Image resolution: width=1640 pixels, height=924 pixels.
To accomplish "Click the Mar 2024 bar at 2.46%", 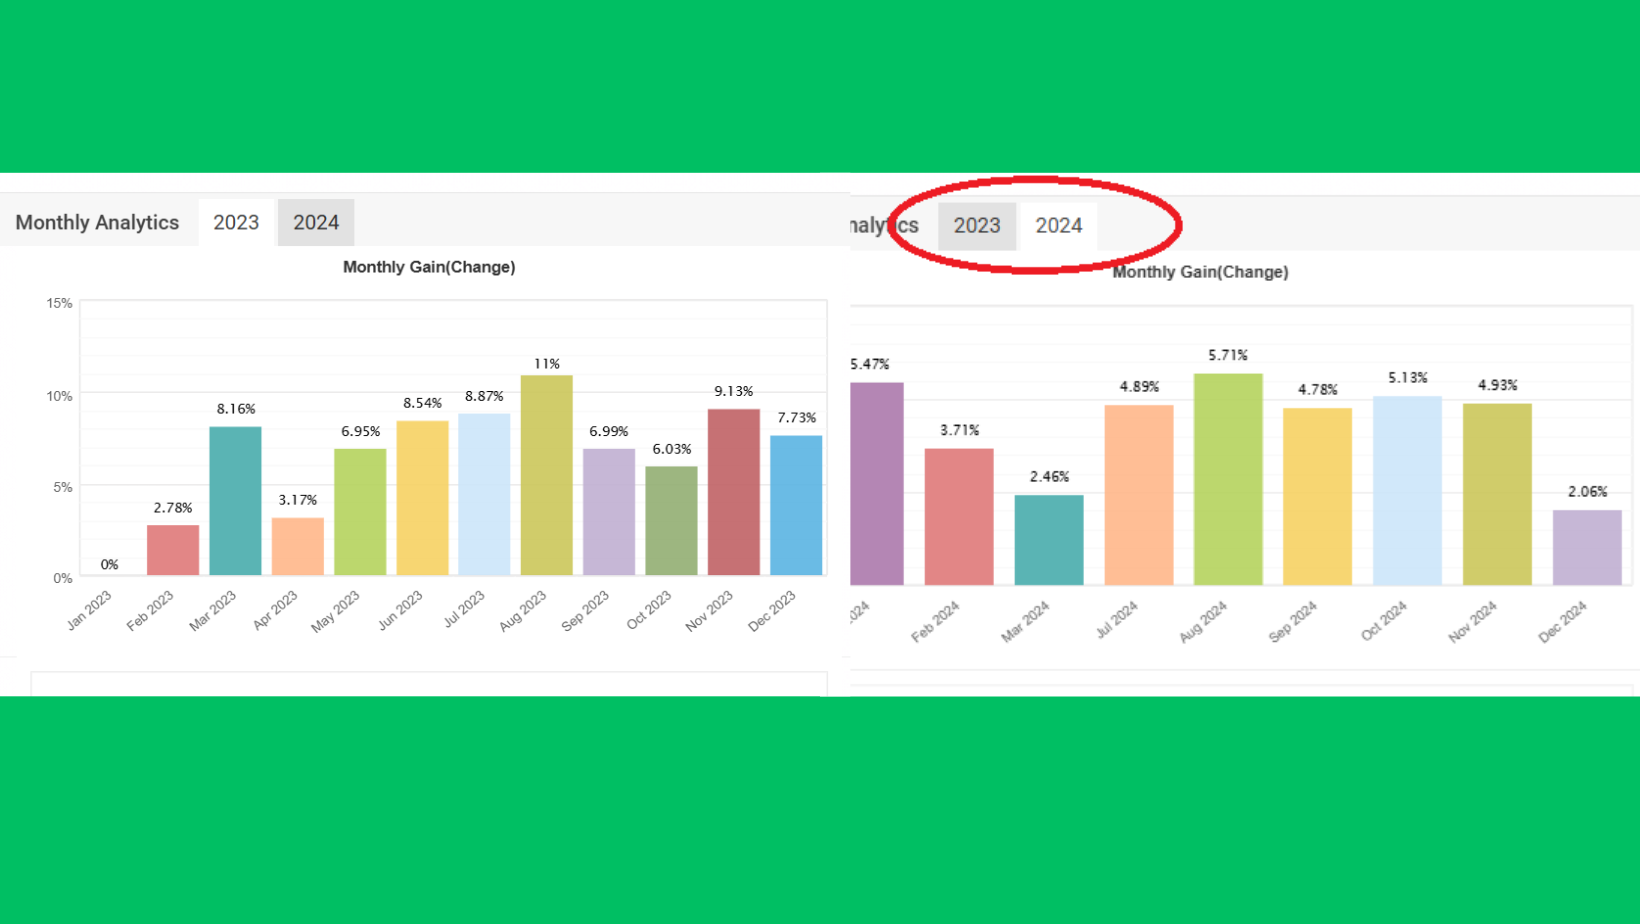I will pyautogui.click(x=1049, y=540).
